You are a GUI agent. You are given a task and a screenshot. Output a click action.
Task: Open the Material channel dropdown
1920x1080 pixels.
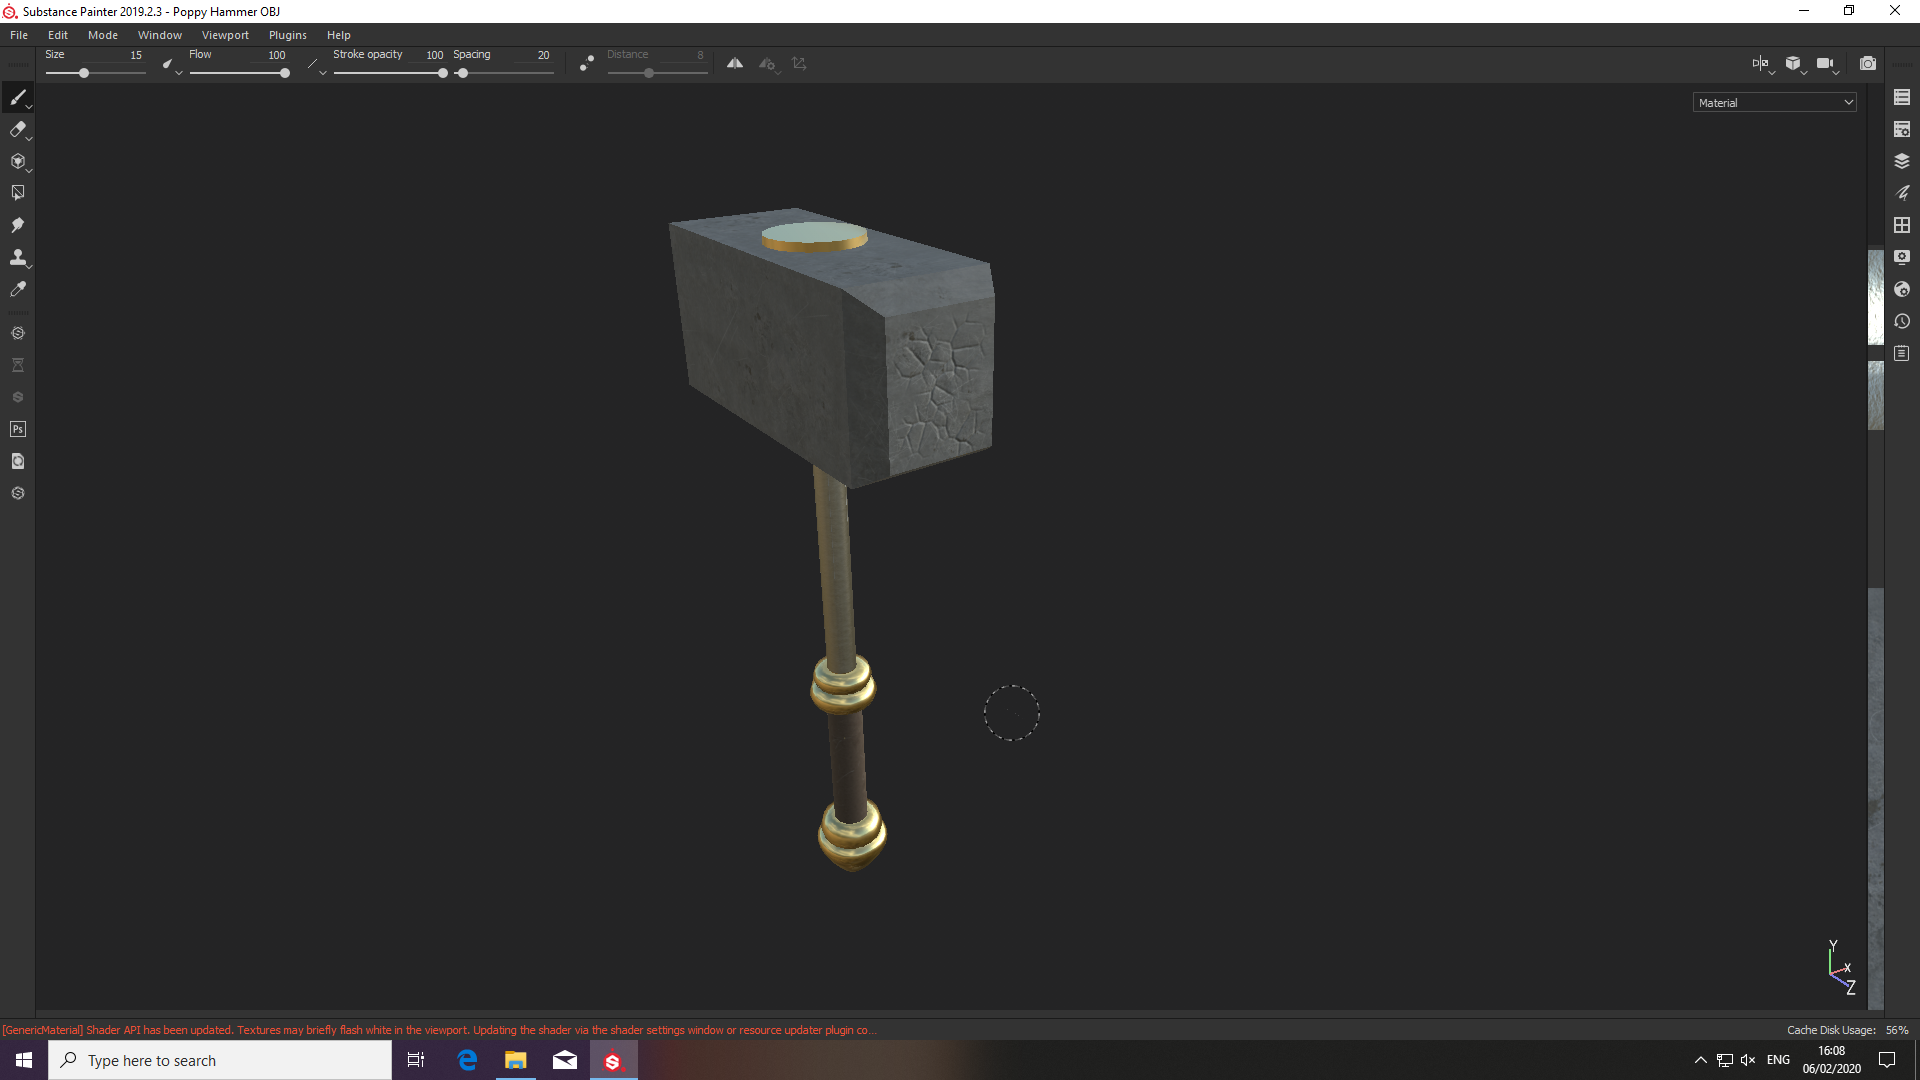[1774, 102]
